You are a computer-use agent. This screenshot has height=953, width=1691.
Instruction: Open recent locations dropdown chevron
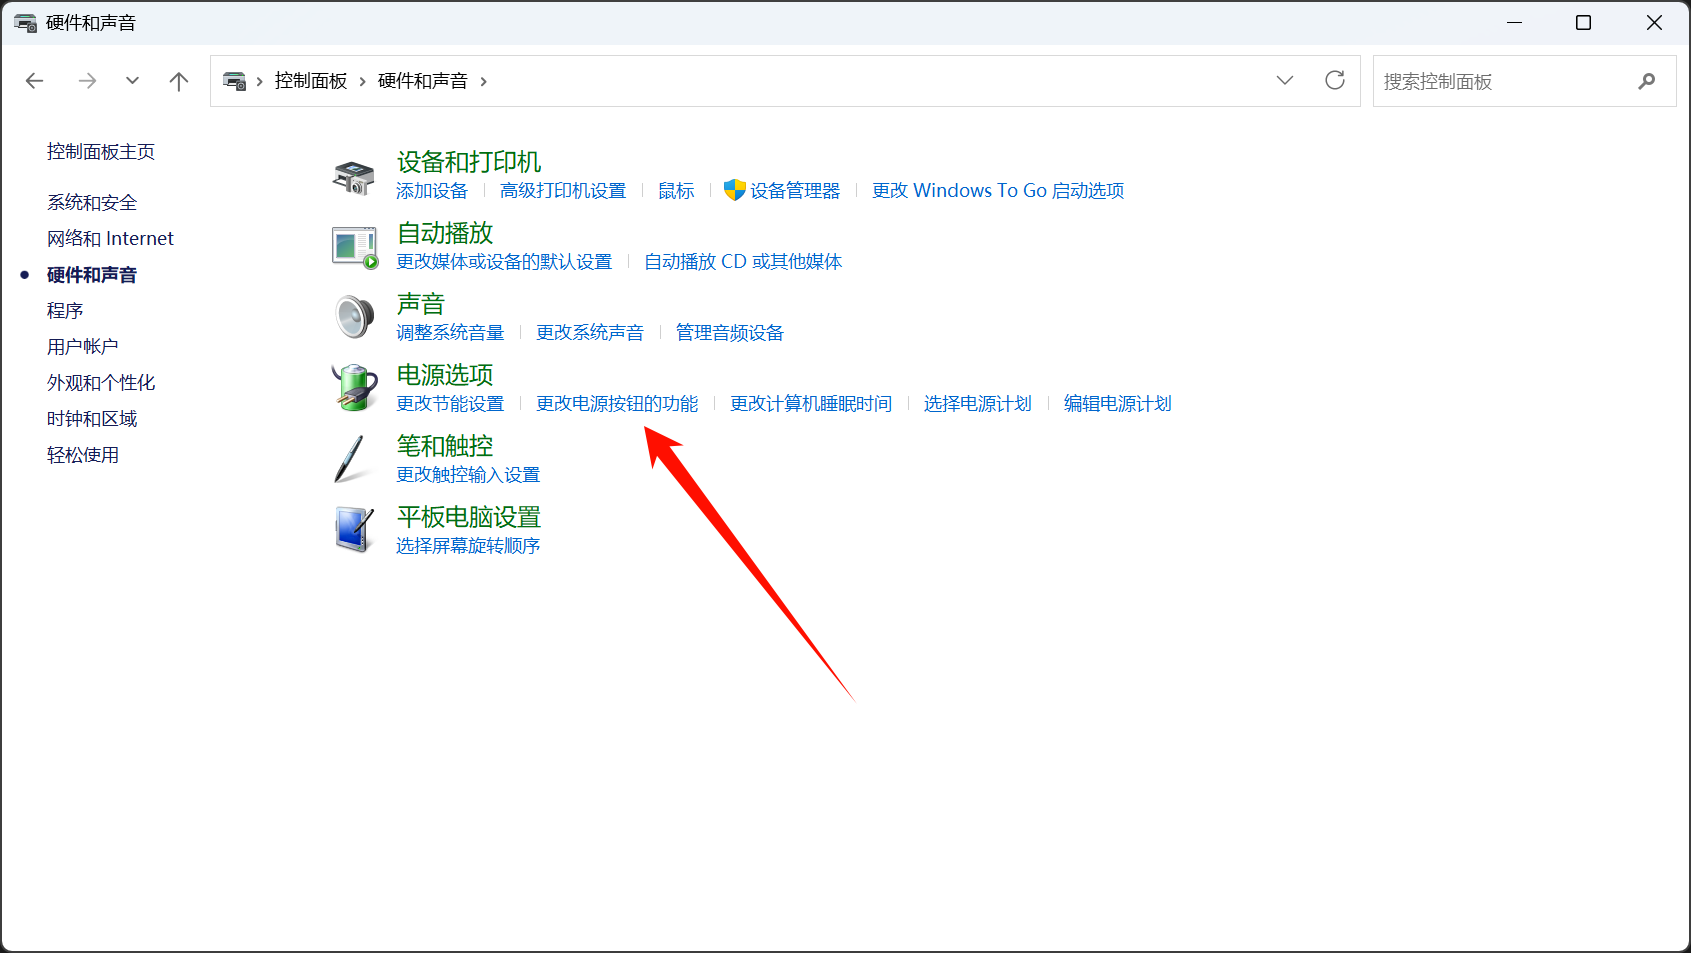(132, 81)
